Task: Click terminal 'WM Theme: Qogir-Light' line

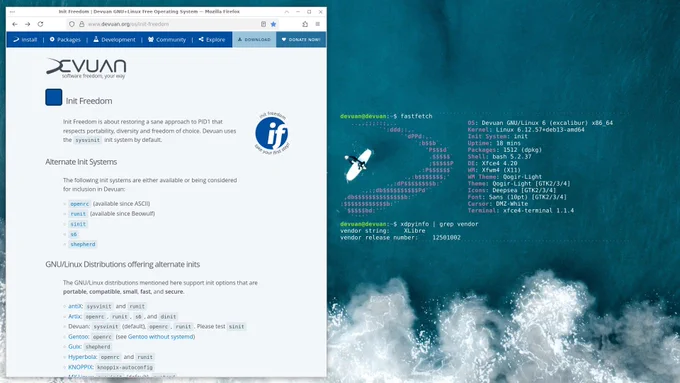Action: 505,177
